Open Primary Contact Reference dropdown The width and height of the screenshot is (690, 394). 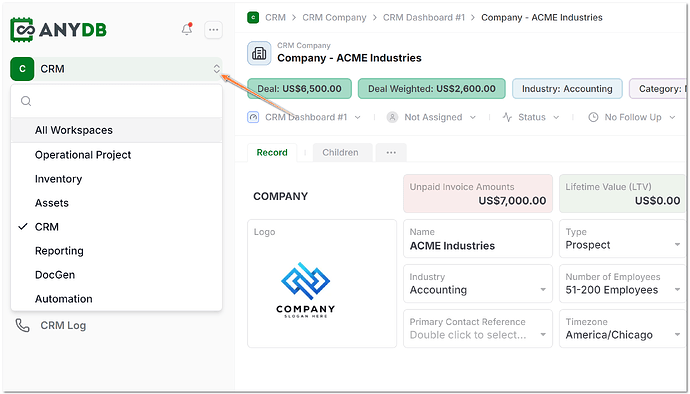[x=543, y=335]
